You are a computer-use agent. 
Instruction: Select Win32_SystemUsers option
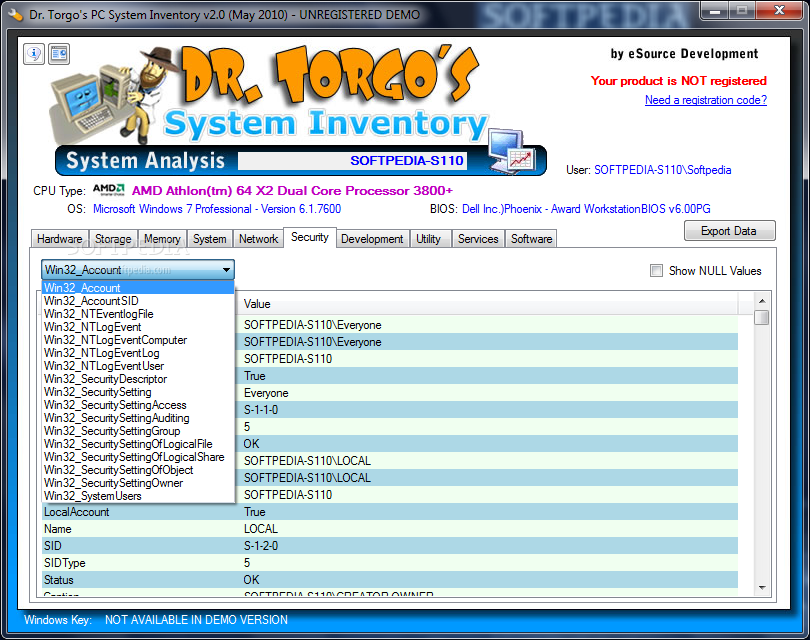pyautogui.click(x=138, y=495)
